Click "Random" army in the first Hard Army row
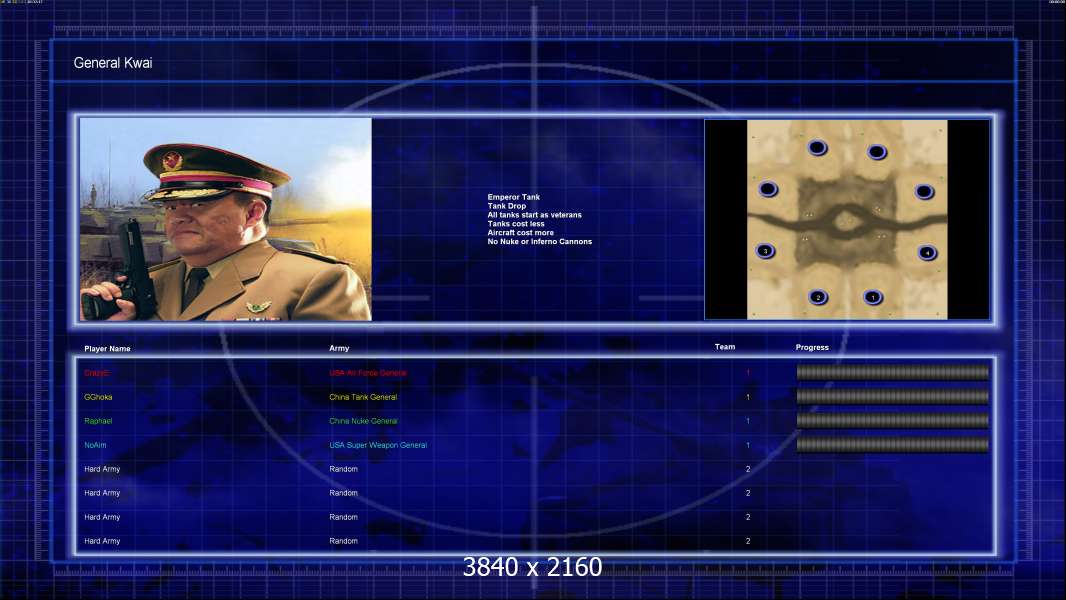 pyautogui.click(x=343, y=469)
